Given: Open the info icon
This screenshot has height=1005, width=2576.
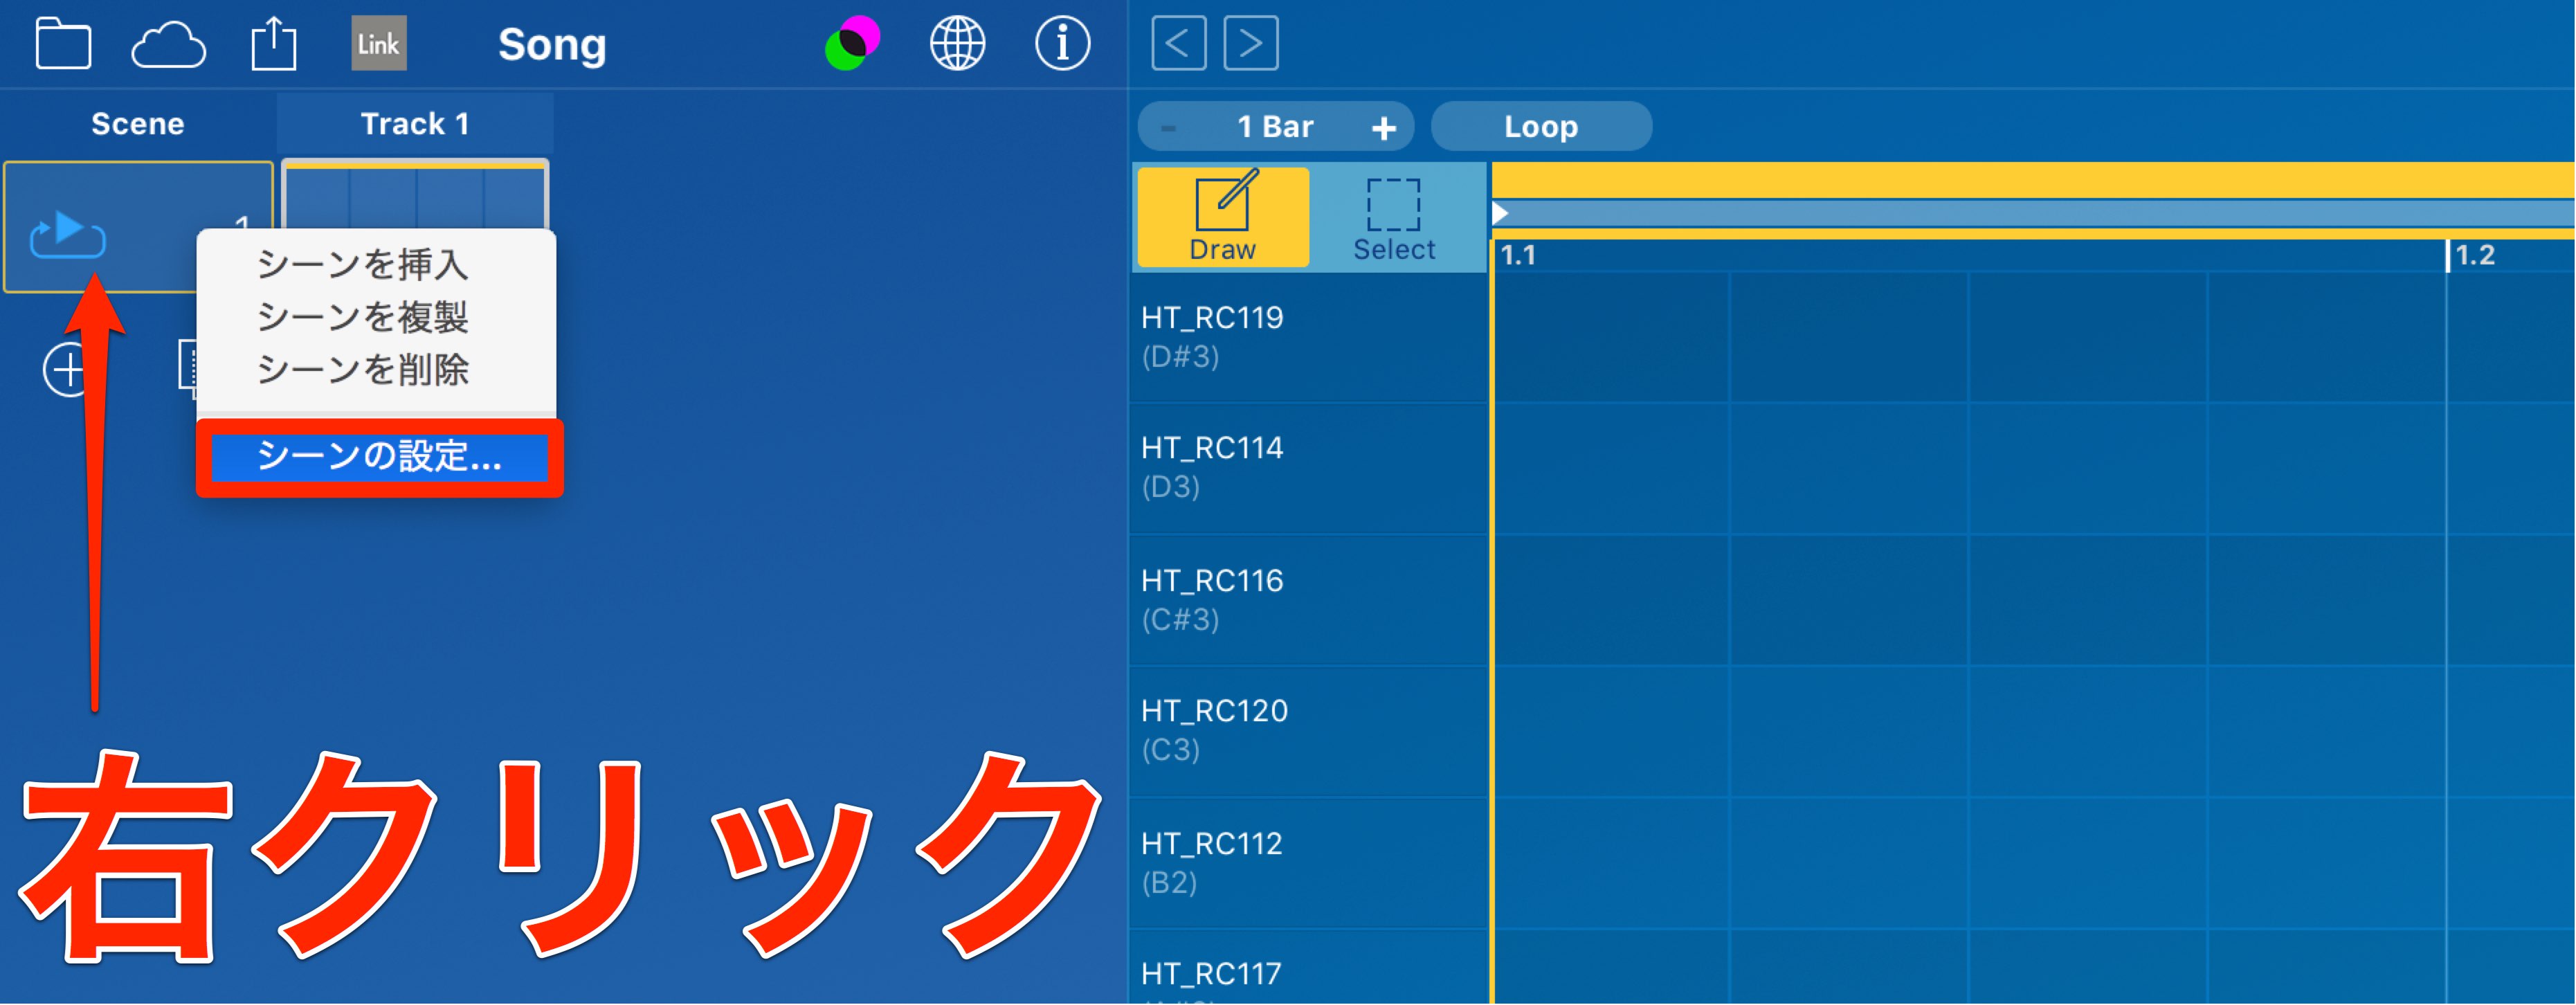Looking at the screenshot, I should click(1062, 44).
